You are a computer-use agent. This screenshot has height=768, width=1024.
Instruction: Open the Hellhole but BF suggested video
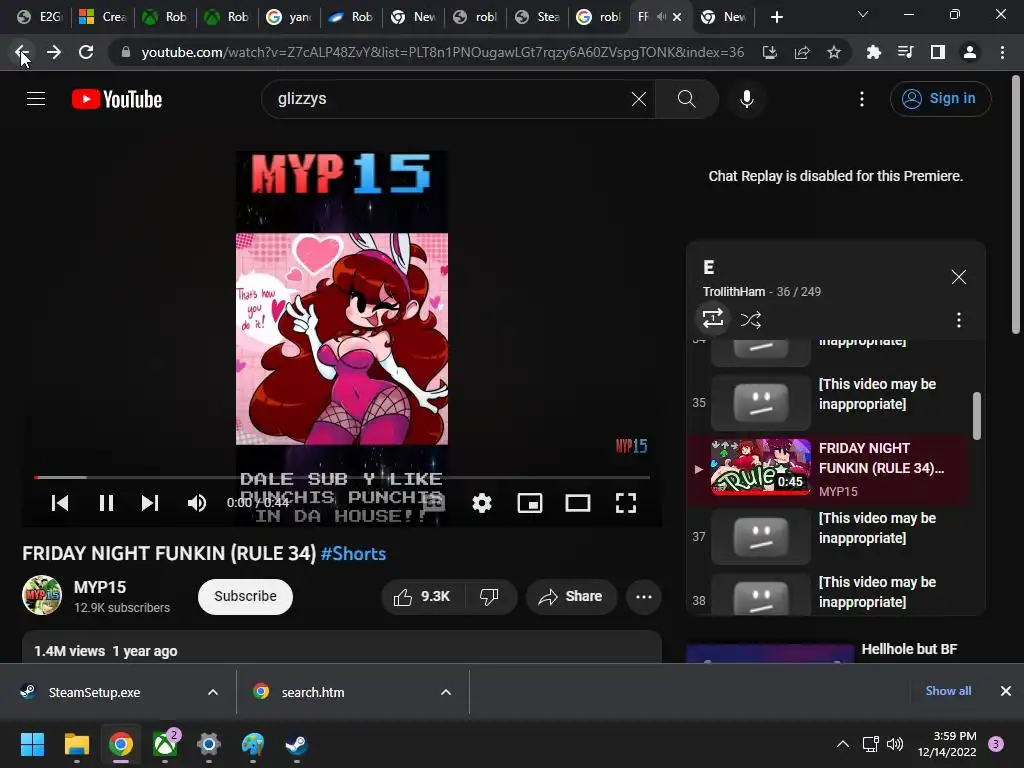pos(909,649)
